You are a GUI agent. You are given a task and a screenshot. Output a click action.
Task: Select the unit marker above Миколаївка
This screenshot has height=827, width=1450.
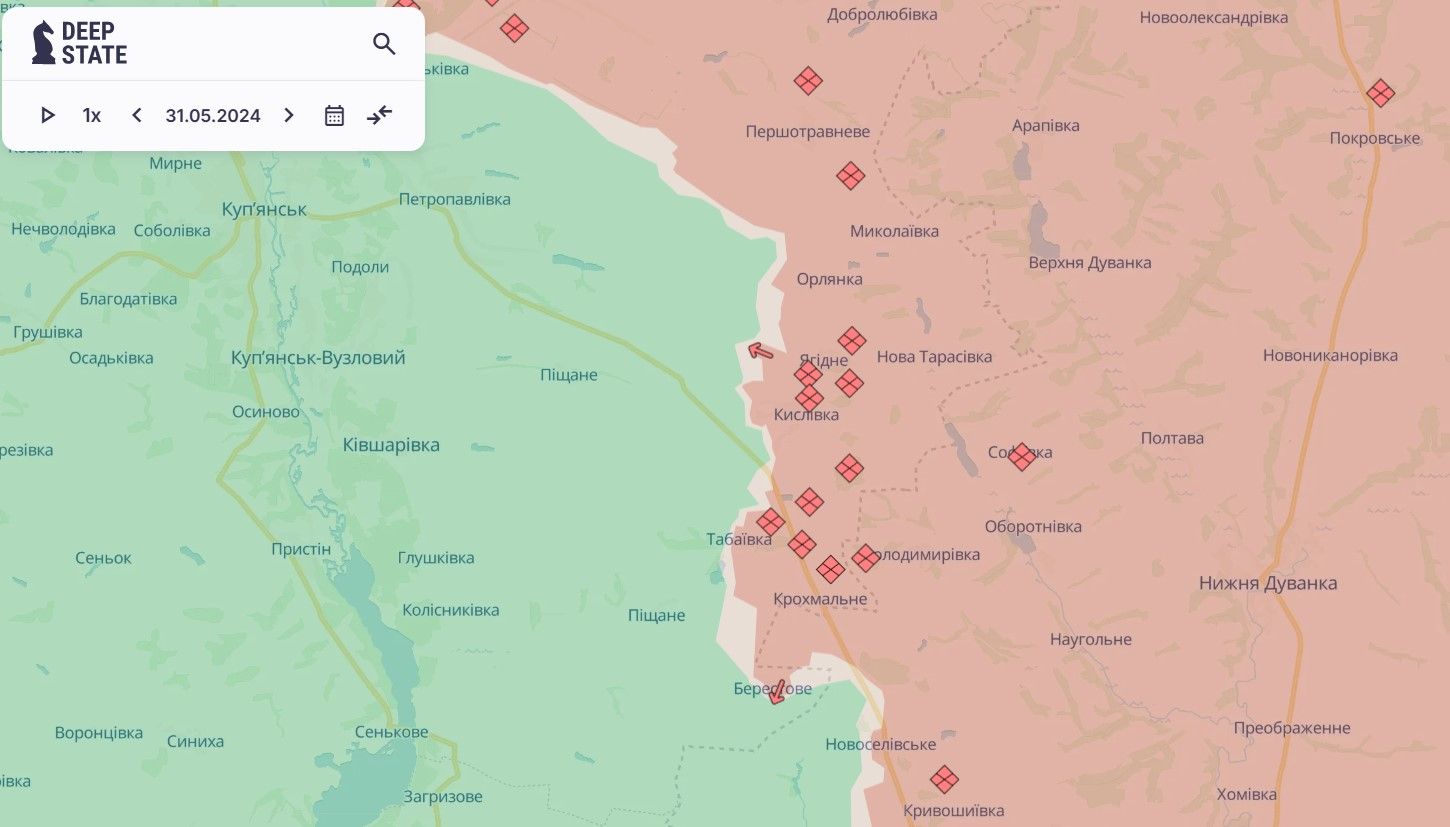click(x=850, y=176)
